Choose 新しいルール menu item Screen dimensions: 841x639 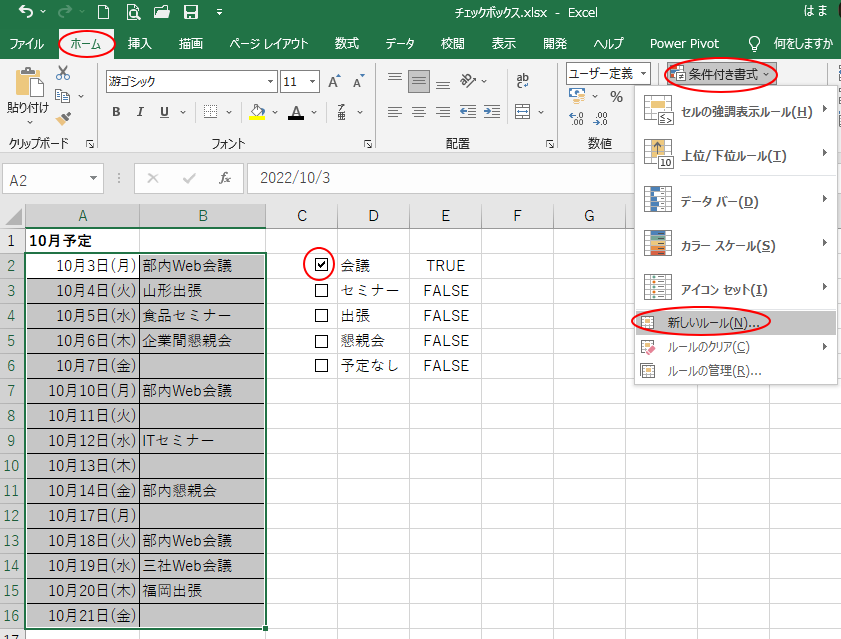point(735,322)
